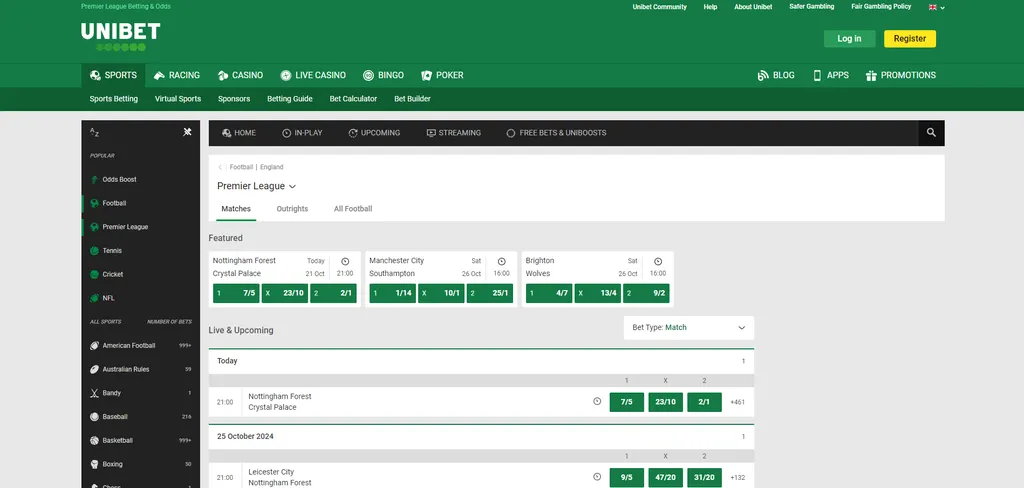
Task: Click the Apps phone icon
Action: coord(817,76)
